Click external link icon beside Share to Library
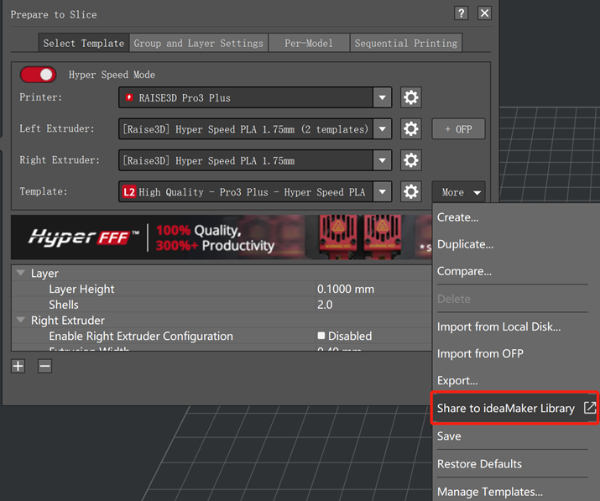This screenshot has height=501, width=600. click(x=590, y=408)
